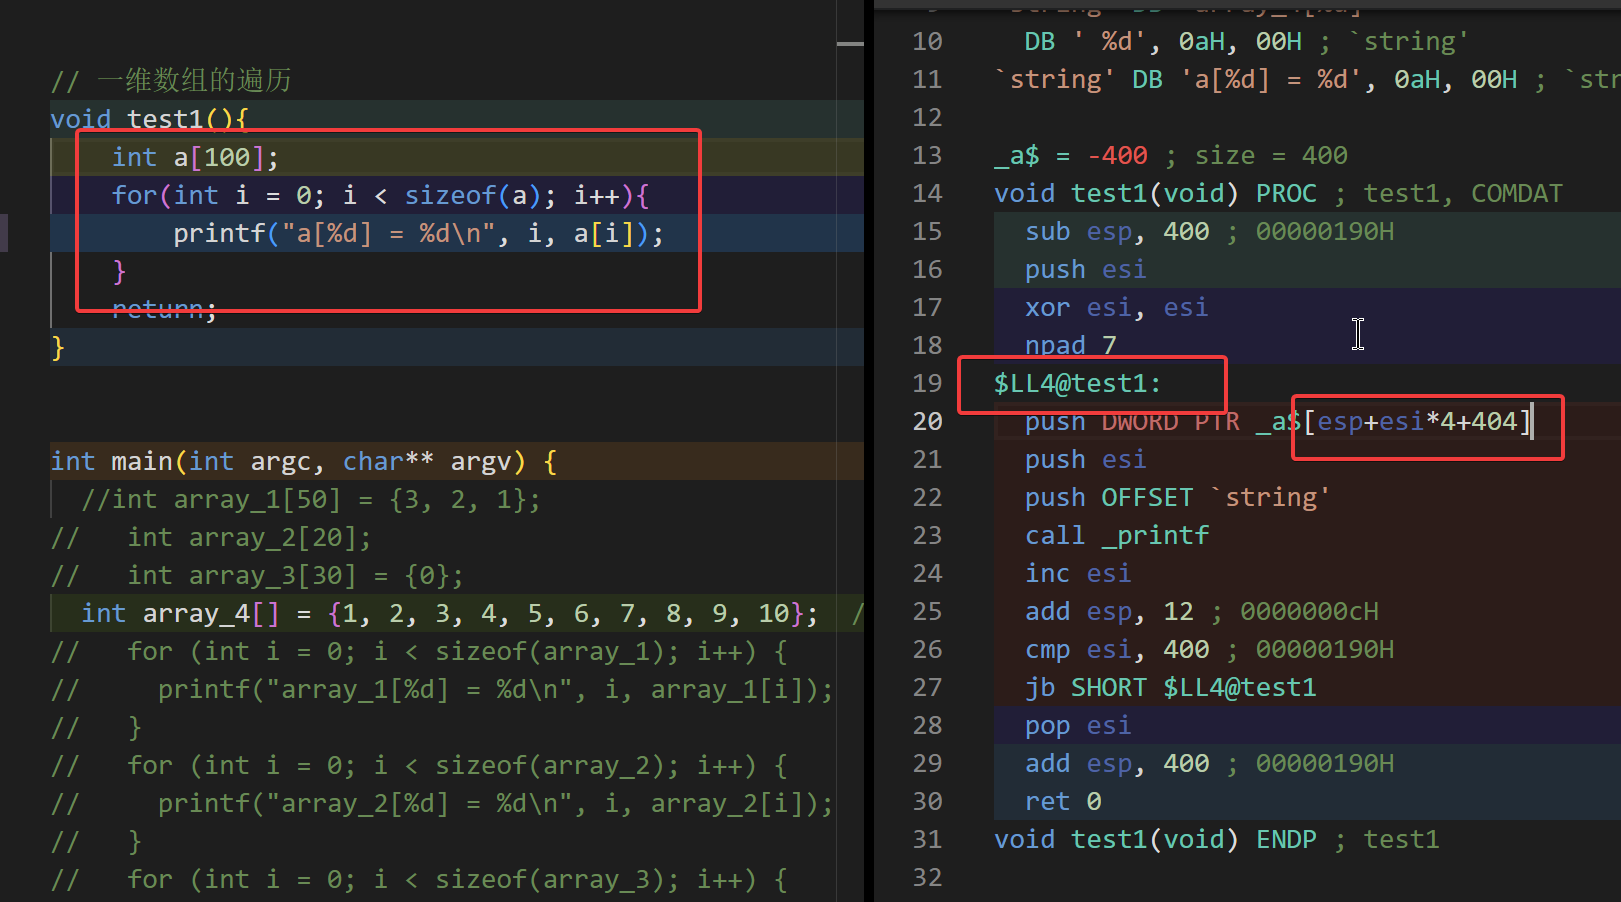
Task: Click the printf statement inside test1
Action: [417, 234]
